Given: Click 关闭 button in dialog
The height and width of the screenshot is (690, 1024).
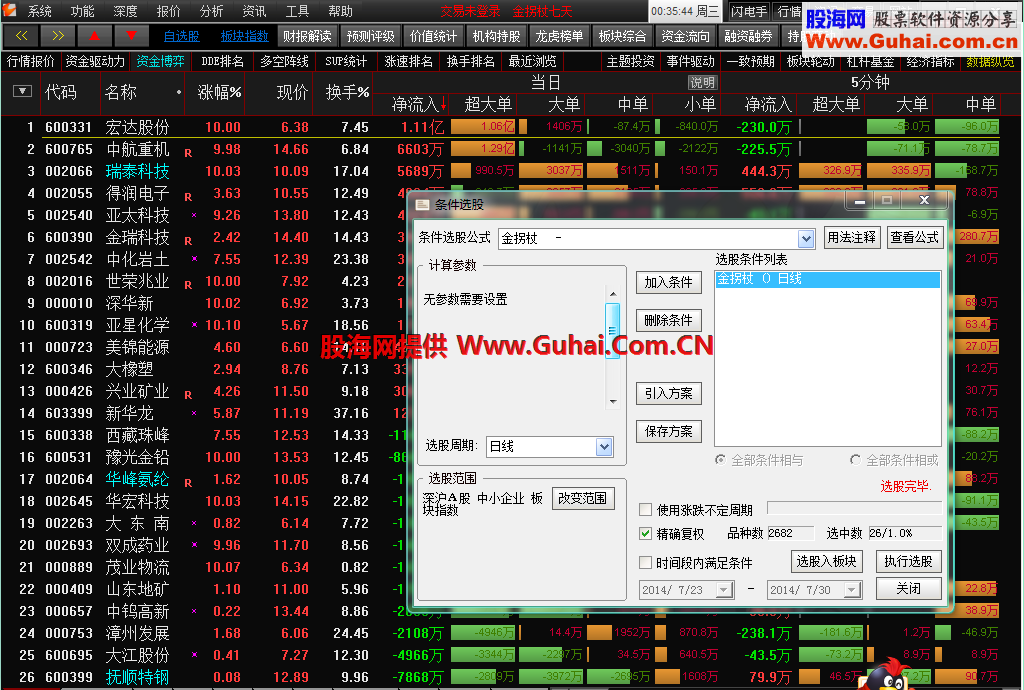Looking at the screenshot, I should tap(908, 589).
